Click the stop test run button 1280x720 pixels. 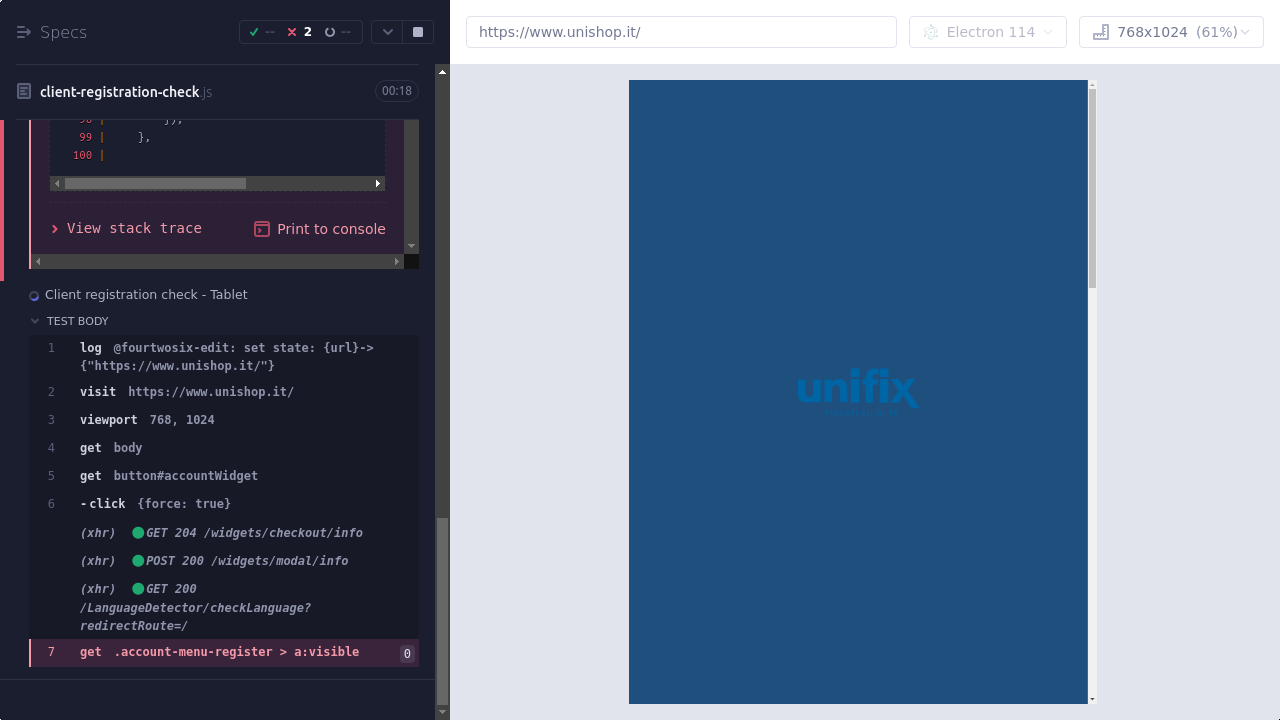pos(418,32)
